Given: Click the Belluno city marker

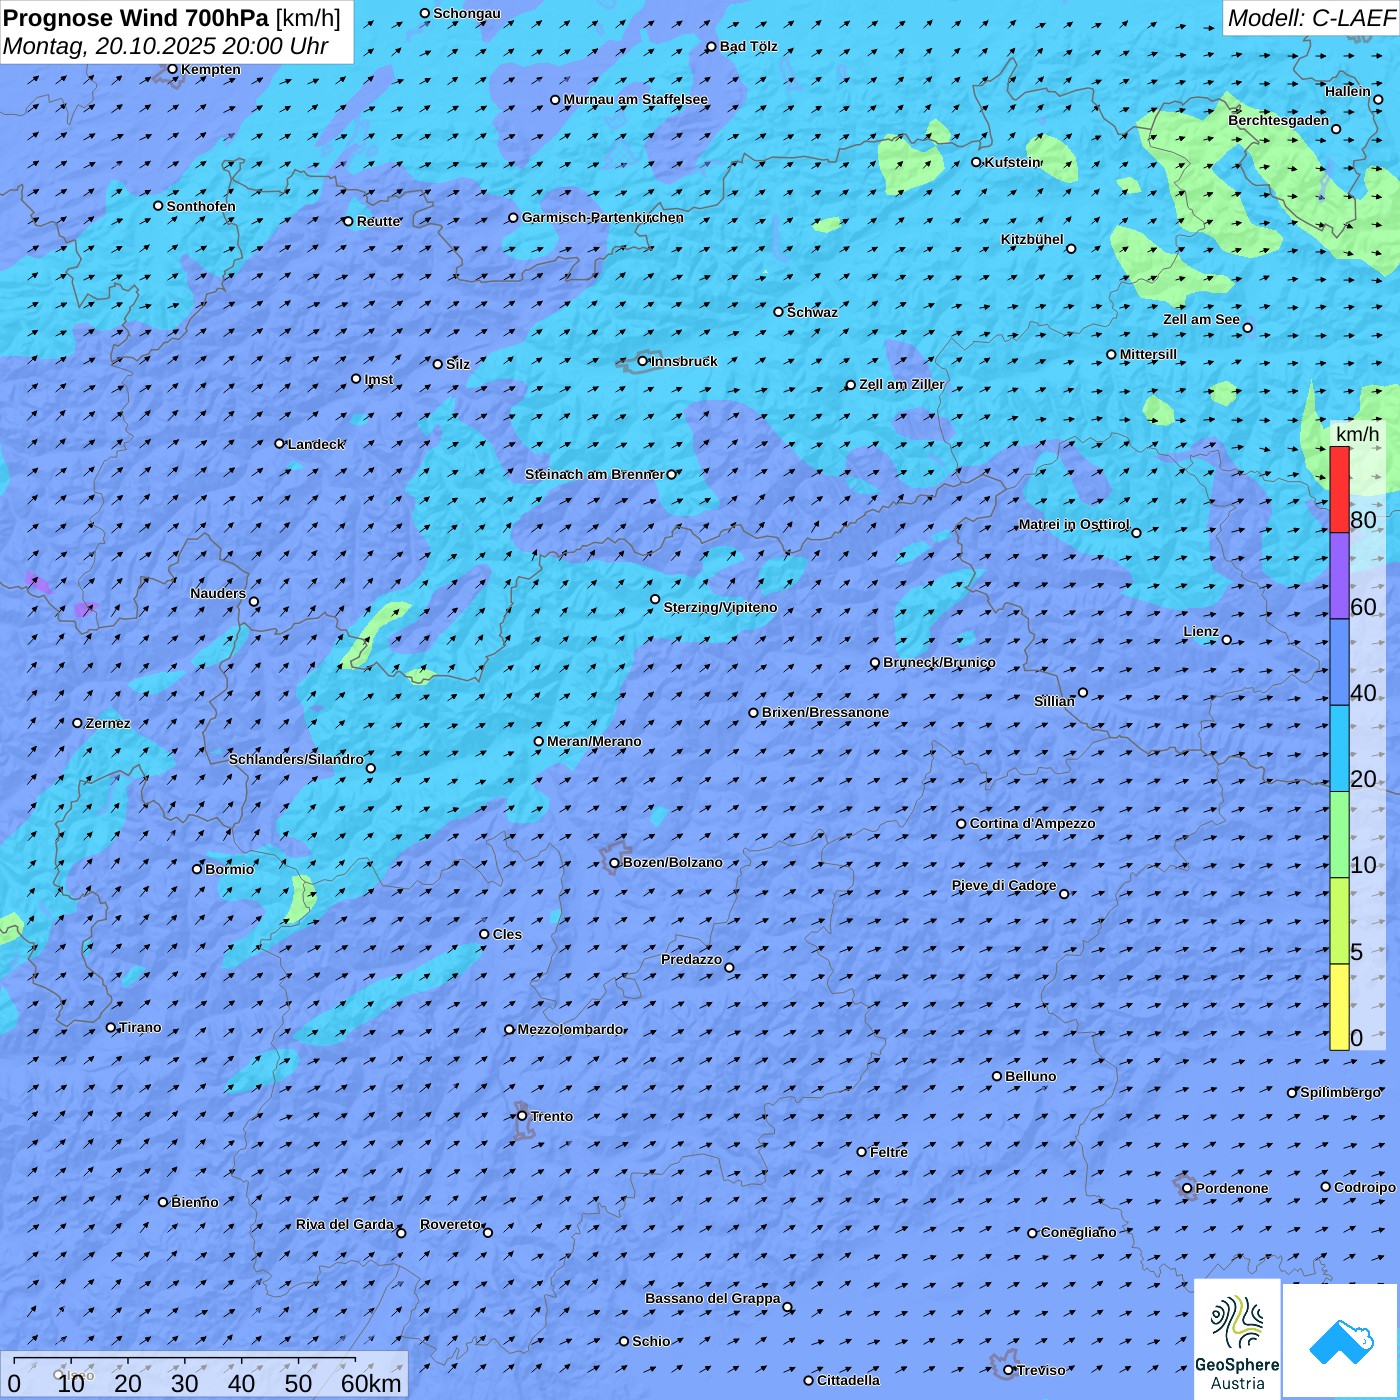Looking at the screenshot, I should (997, 1076).
